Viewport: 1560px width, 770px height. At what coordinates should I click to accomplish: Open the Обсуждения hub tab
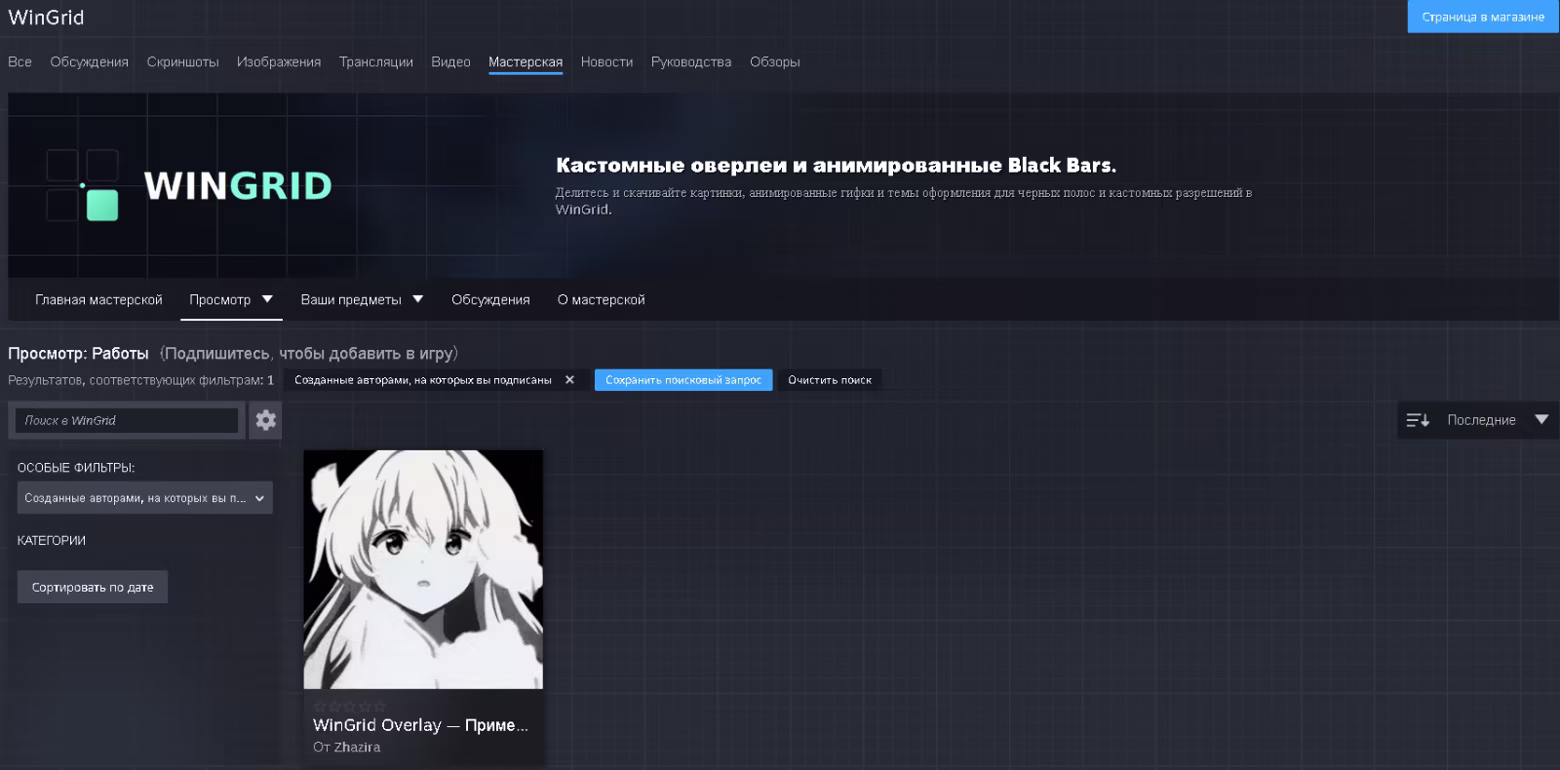coord(89,62)
